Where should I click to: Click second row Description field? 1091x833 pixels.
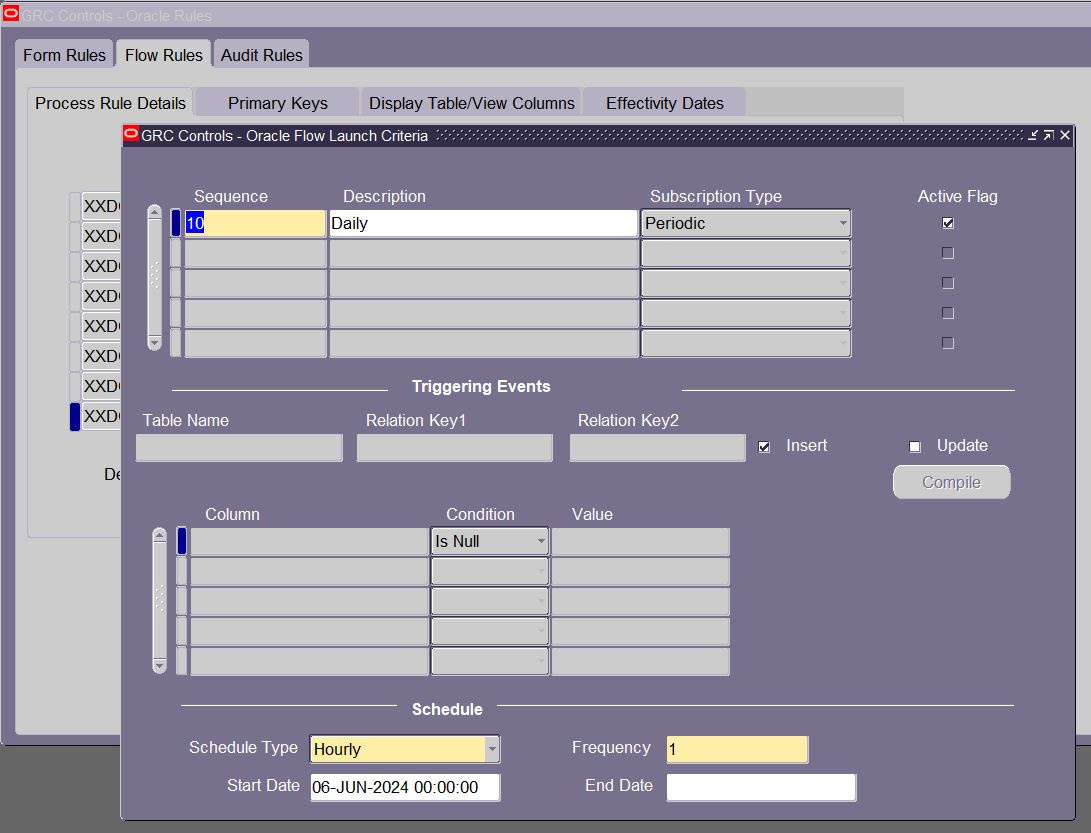[484, 253]
